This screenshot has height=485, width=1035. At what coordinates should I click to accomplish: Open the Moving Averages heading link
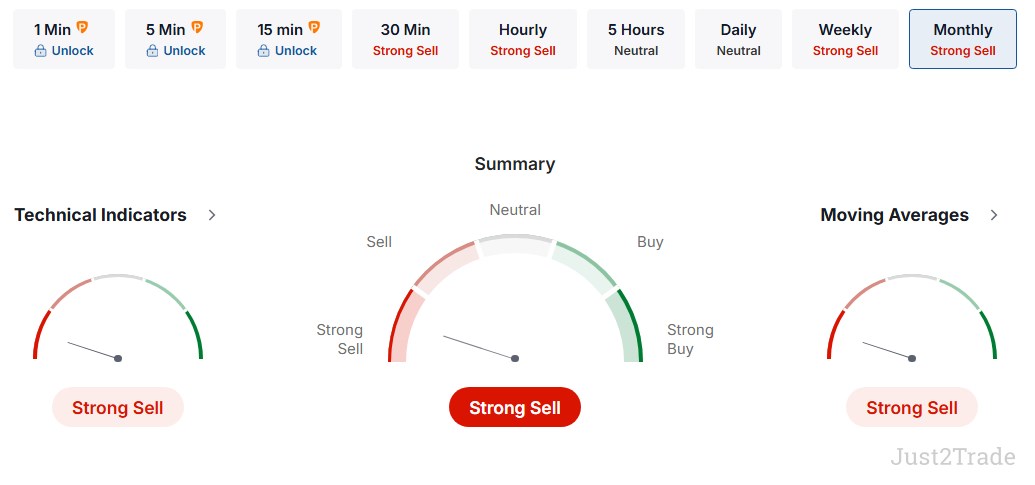click(x=894, y=215)
